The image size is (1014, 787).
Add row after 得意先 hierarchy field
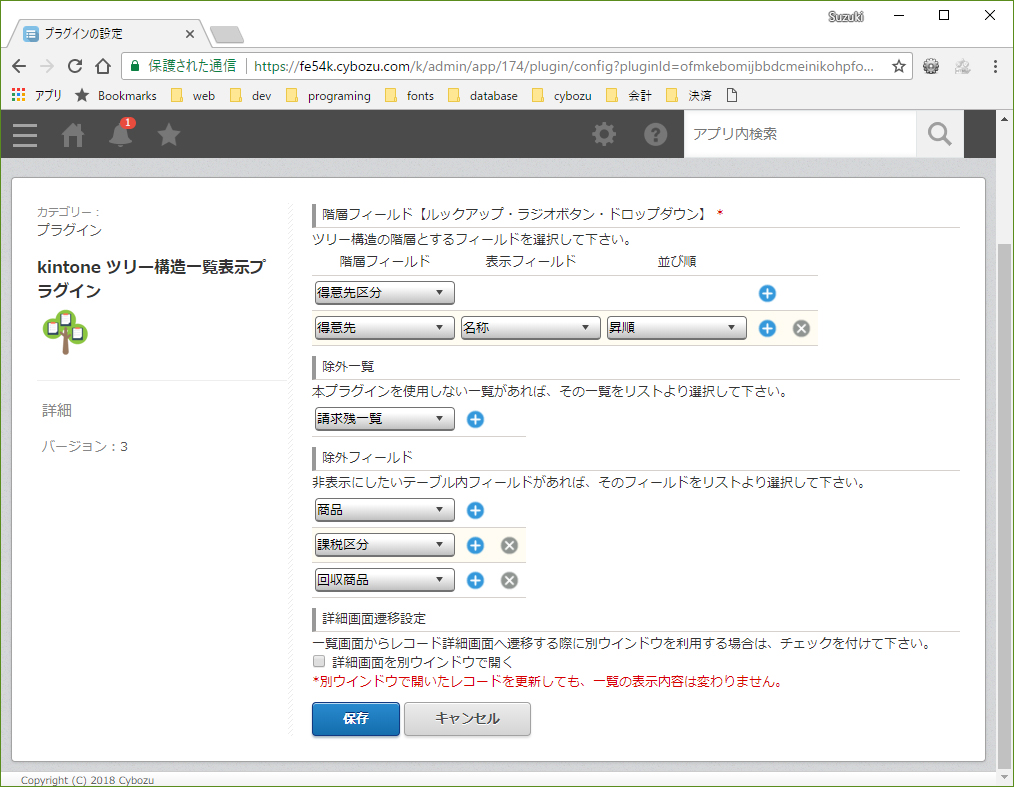767,329
